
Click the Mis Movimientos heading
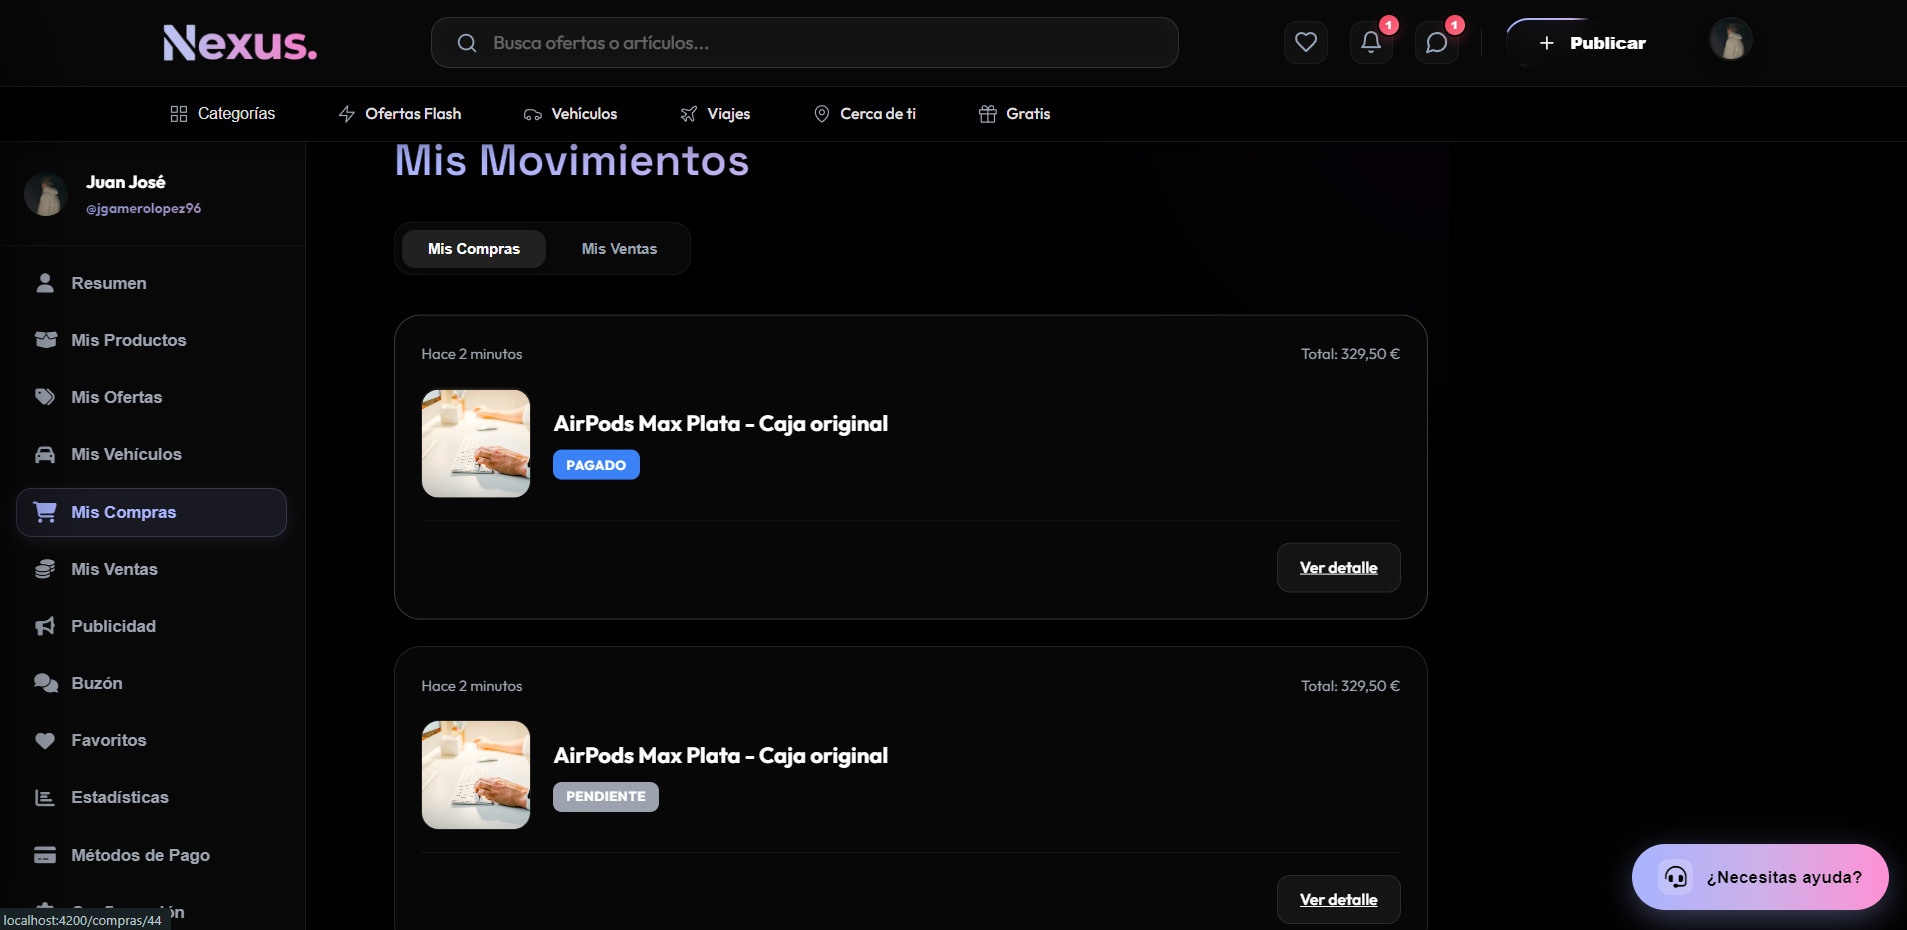(x=572, y=161)
